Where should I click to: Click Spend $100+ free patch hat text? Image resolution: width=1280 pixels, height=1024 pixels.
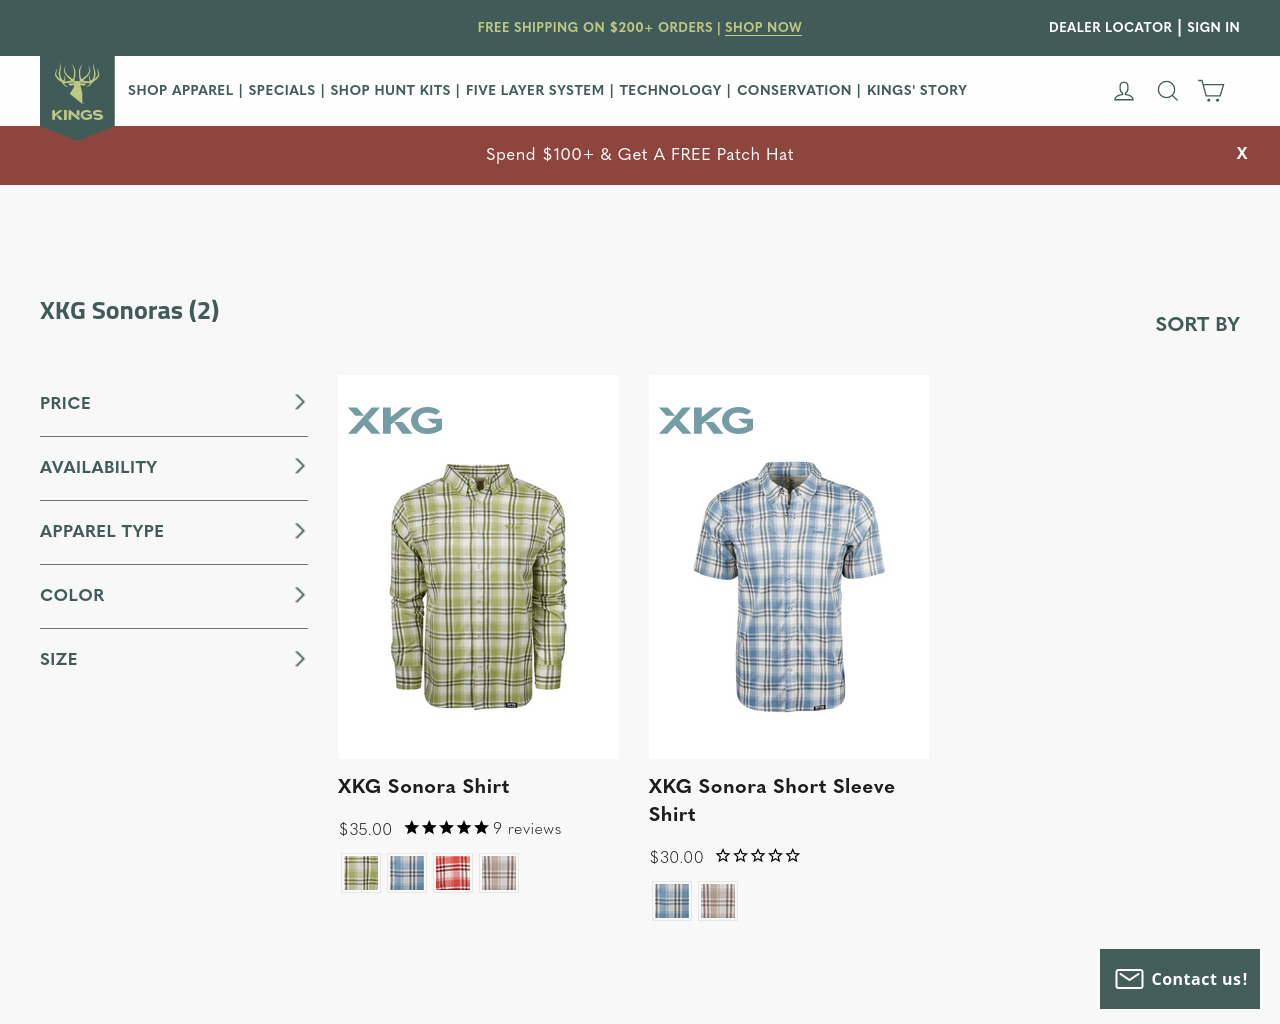[640, 154]
